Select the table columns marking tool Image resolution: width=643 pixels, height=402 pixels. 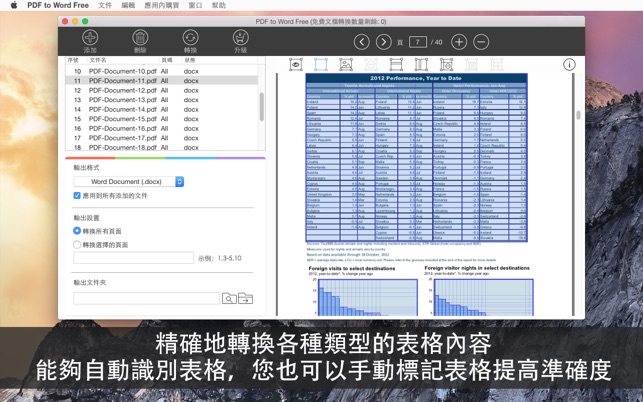421,64
